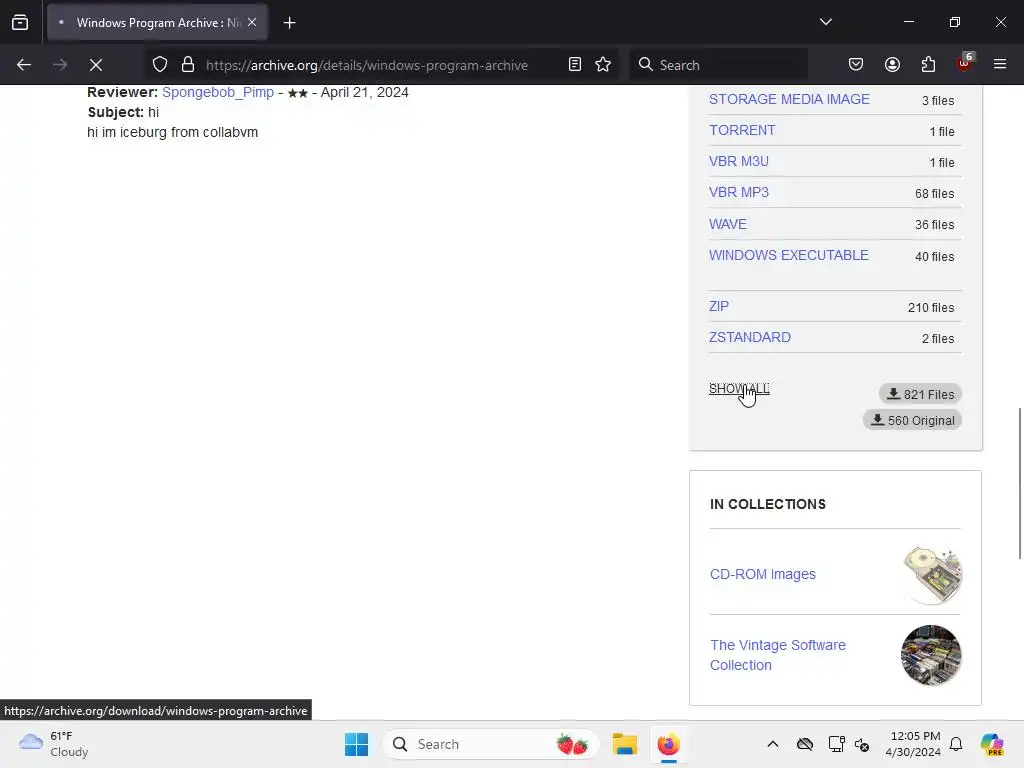
Task: Stop loading the page
Action: pos(96,65)
